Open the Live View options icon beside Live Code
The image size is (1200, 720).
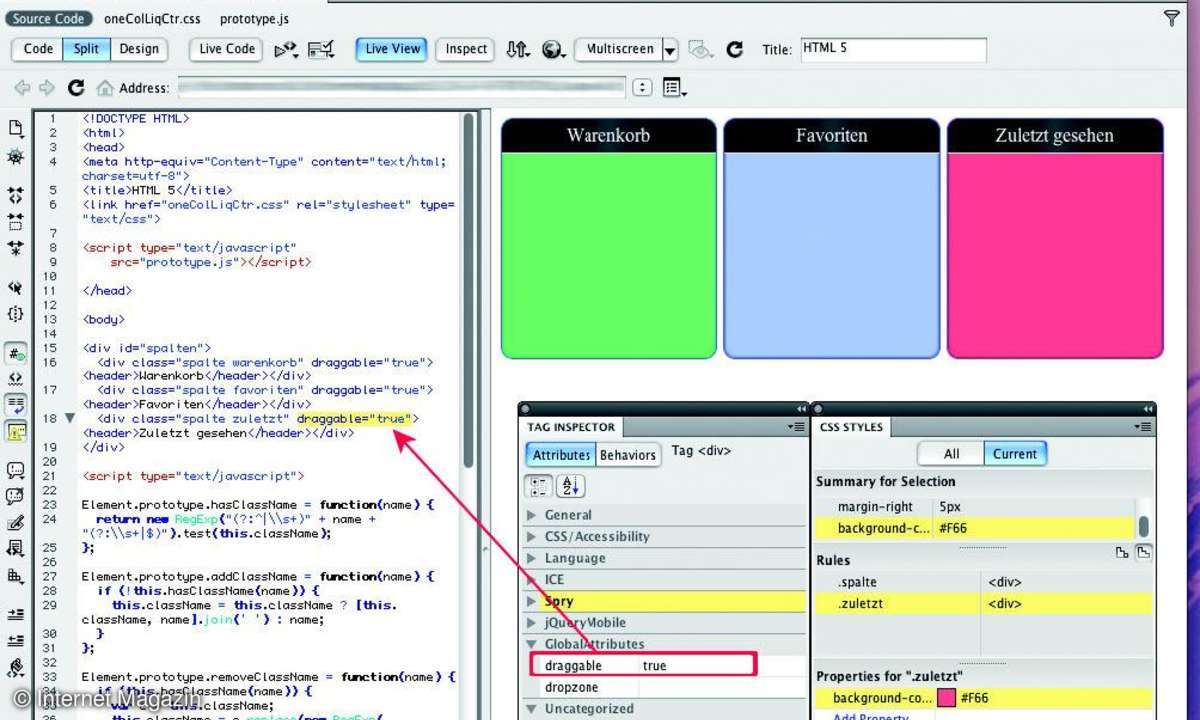click(286, 49)
